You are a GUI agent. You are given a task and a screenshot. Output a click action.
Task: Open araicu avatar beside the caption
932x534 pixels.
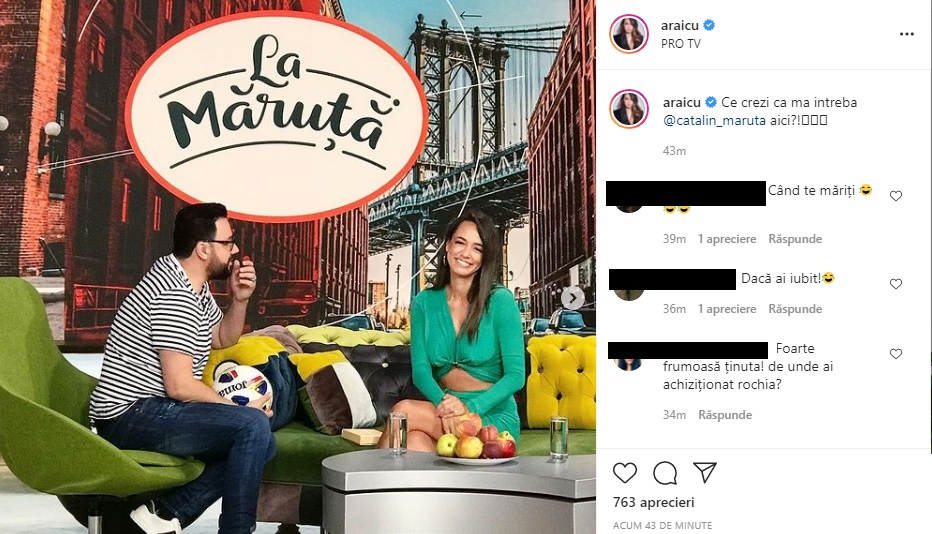tap(629, 109)
